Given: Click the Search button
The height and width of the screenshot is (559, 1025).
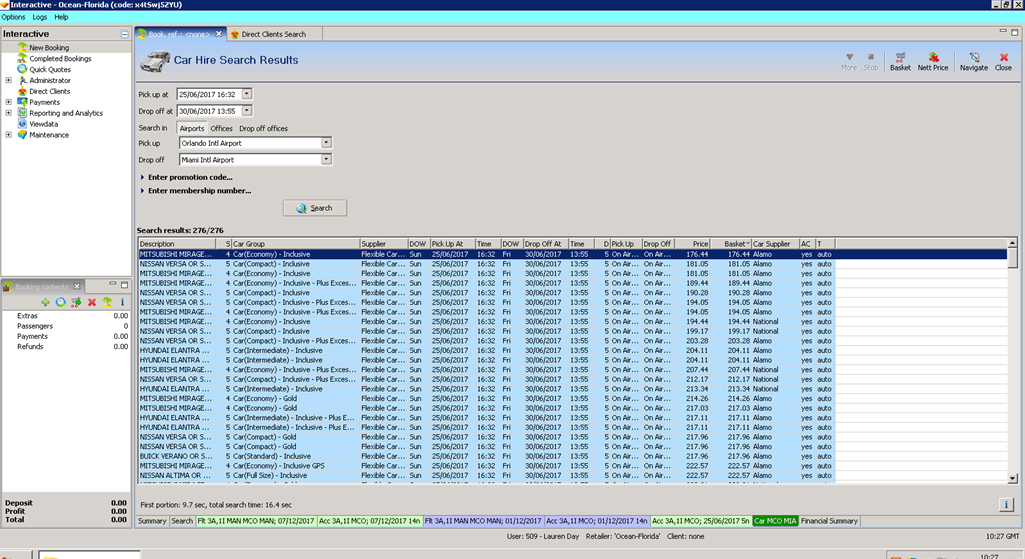Looking at the screenshot, I should tap(314, 208).
